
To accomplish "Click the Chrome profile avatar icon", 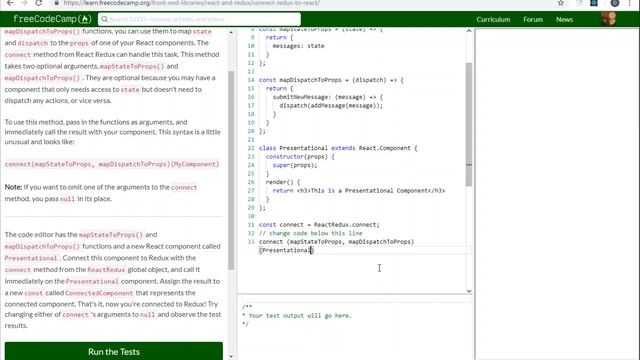I will coord(615,3).
